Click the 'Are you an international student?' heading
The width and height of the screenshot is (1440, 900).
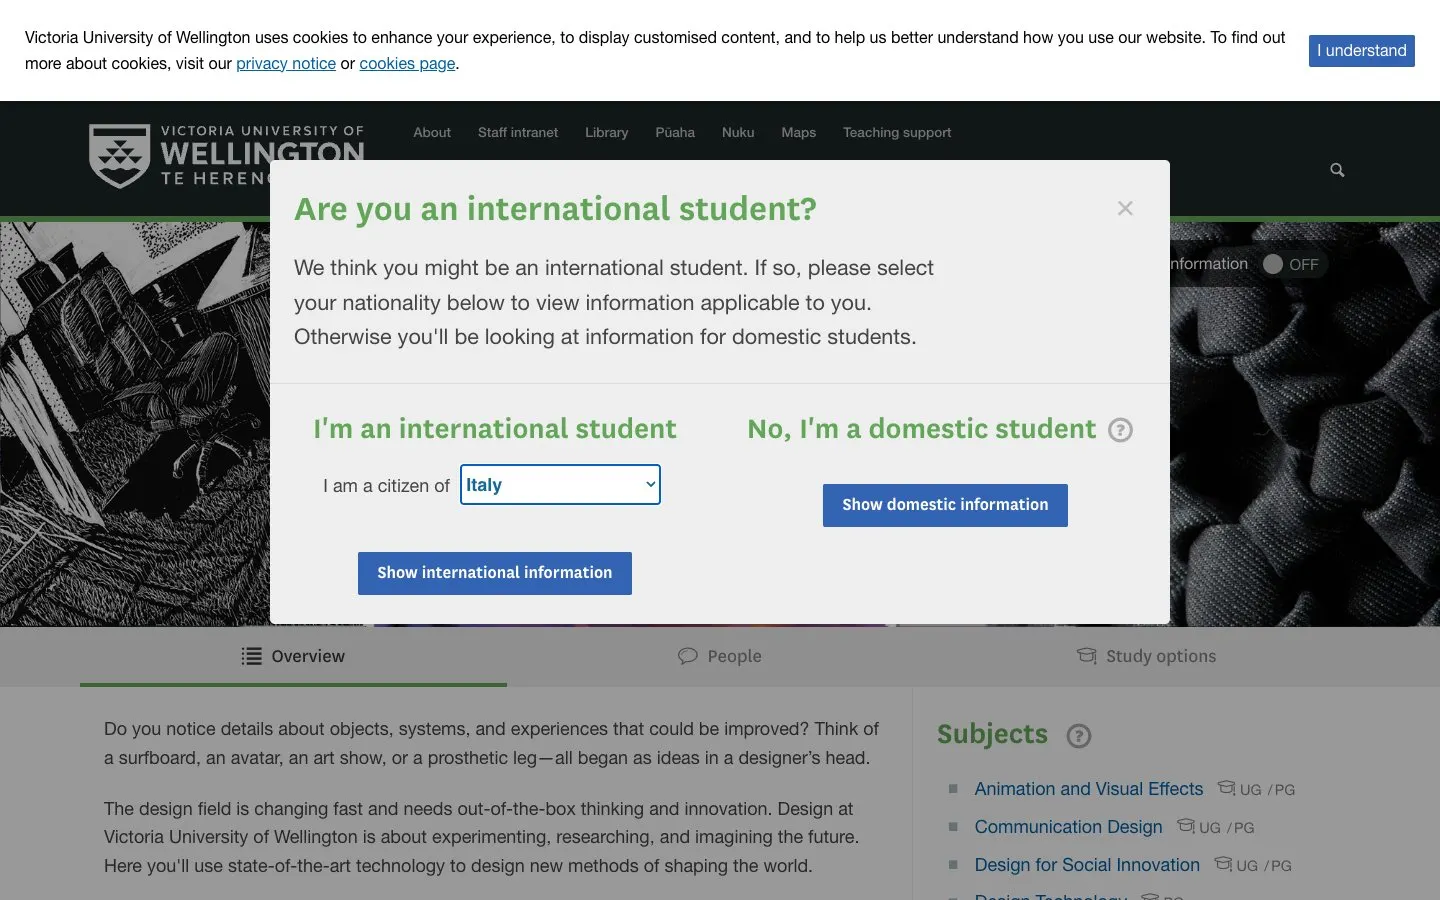point(555,209)
